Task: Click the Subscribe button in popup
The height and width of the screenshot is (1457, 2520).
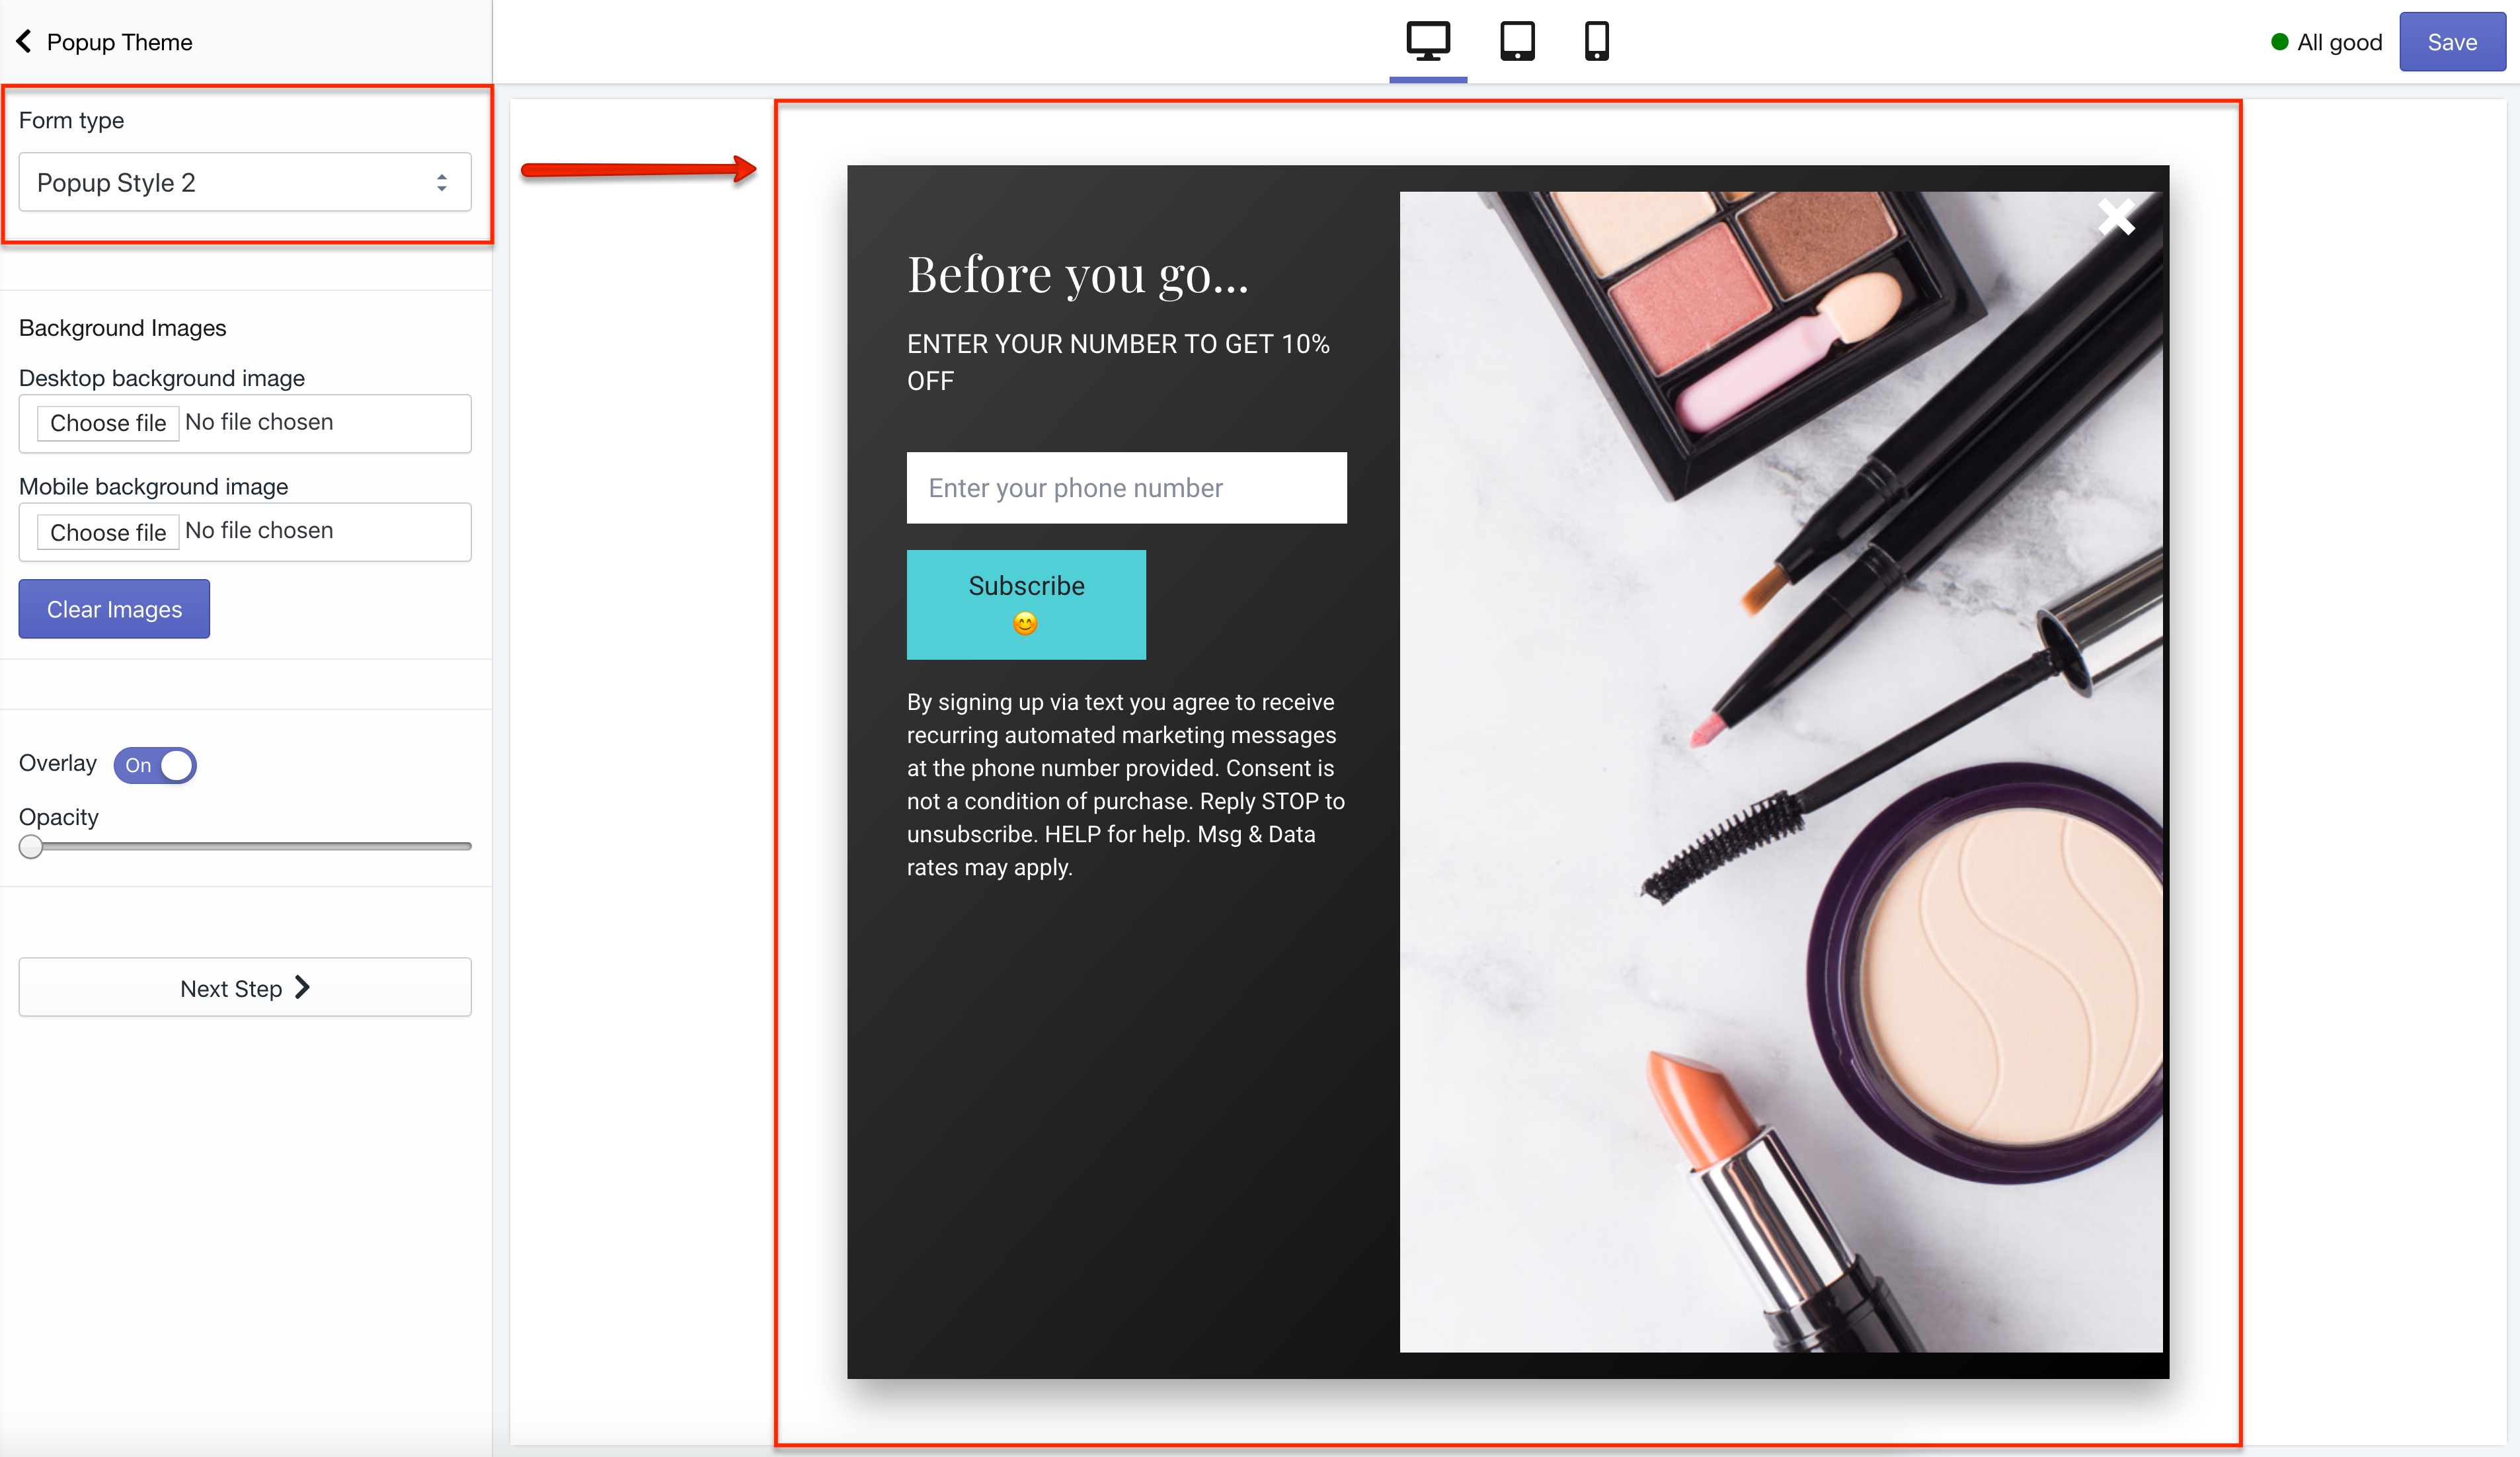Action: click(1026, 605)
